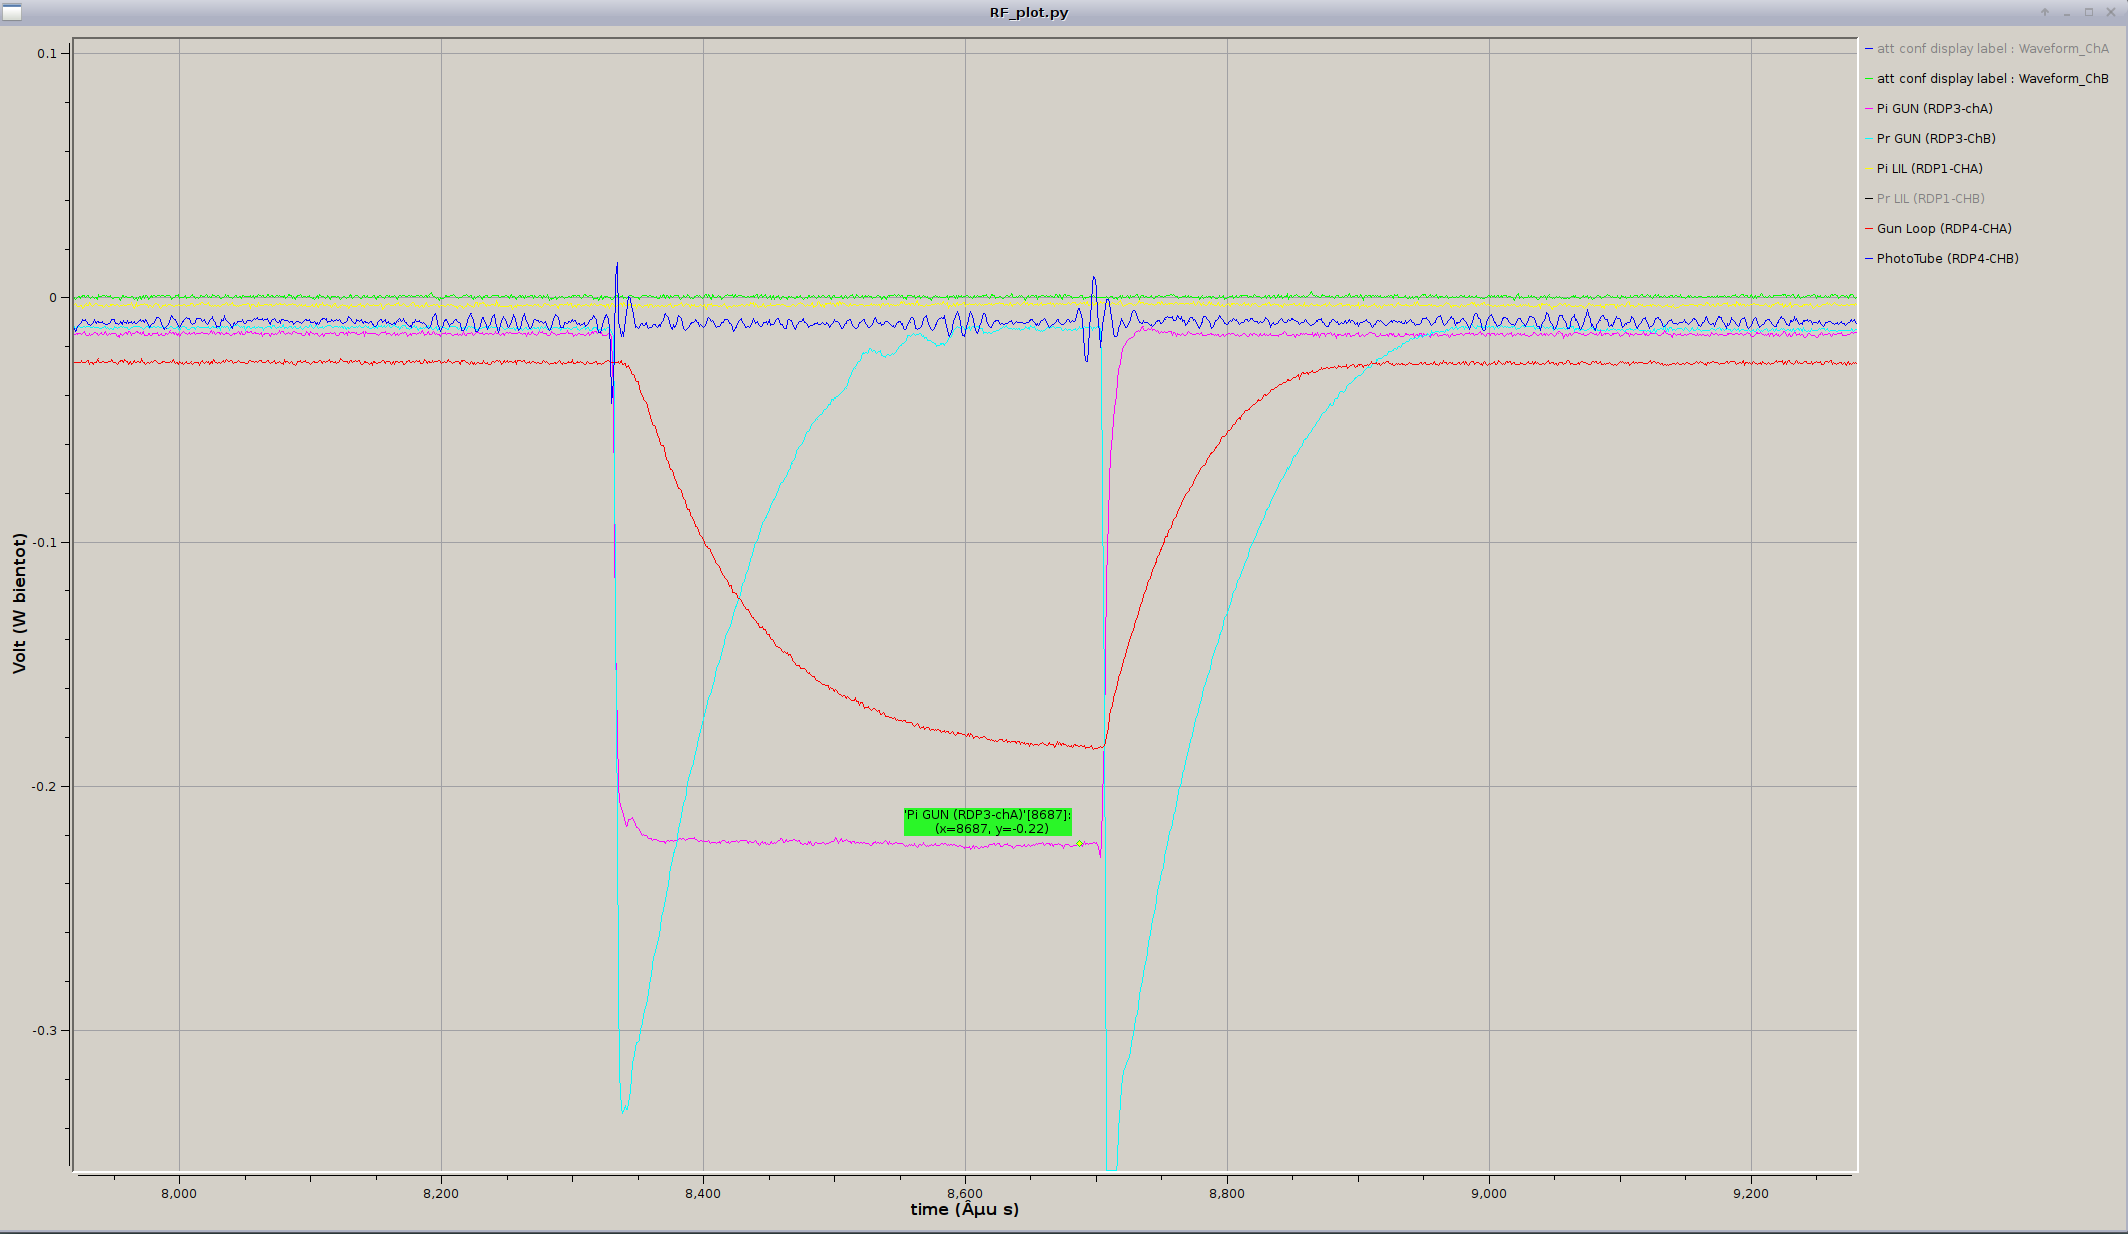Image resolution: width=2128 pixels, height=1234 pixels.
Task: Click the time axis title
Action: pyautogui.click(x=964, y=1210)
